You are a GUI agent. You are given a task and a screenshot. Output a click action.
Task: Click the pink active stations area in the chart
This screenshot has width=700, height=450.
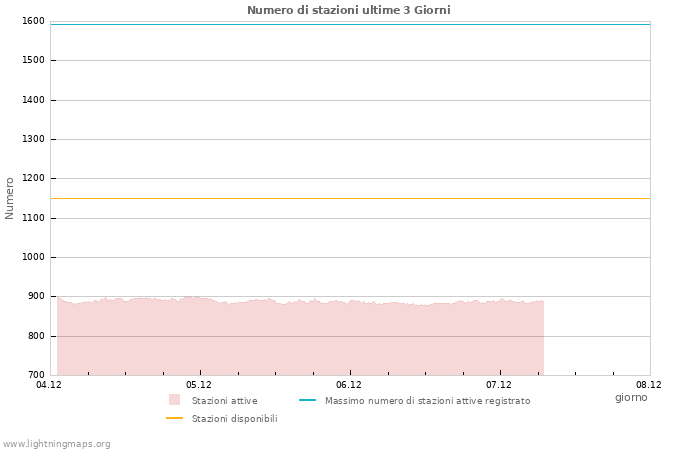coord(300,340)
